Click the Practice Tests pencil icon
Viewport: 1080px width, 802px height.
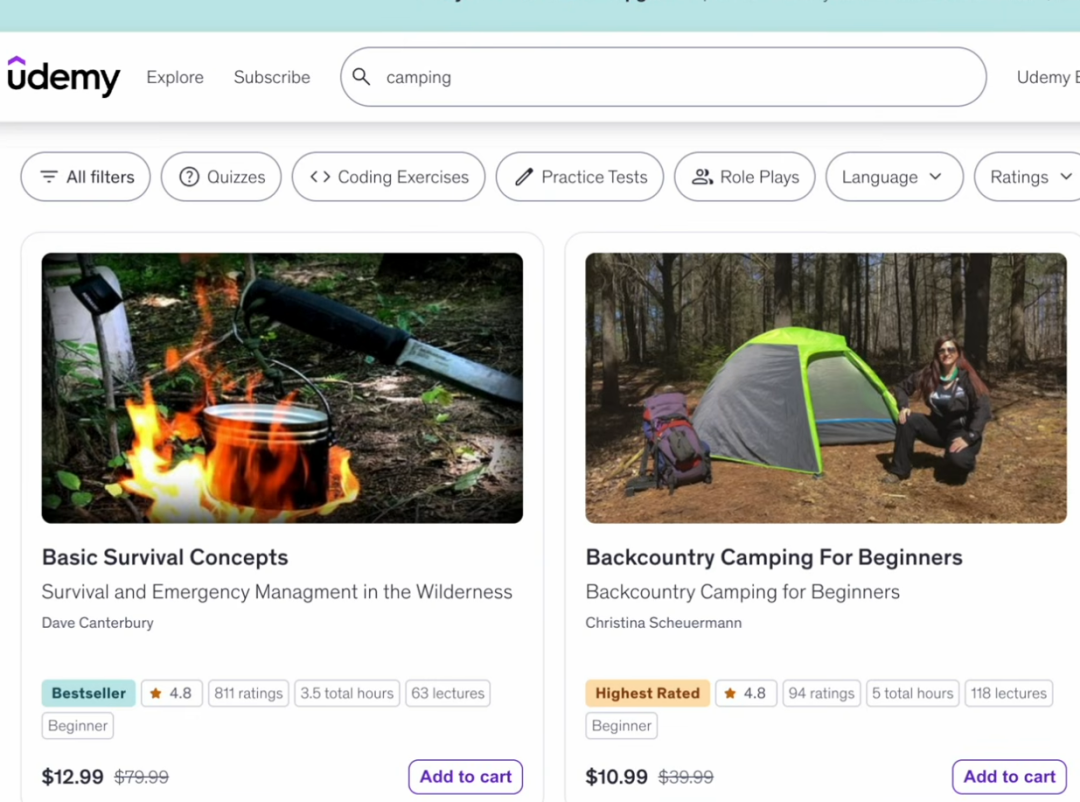524,177
